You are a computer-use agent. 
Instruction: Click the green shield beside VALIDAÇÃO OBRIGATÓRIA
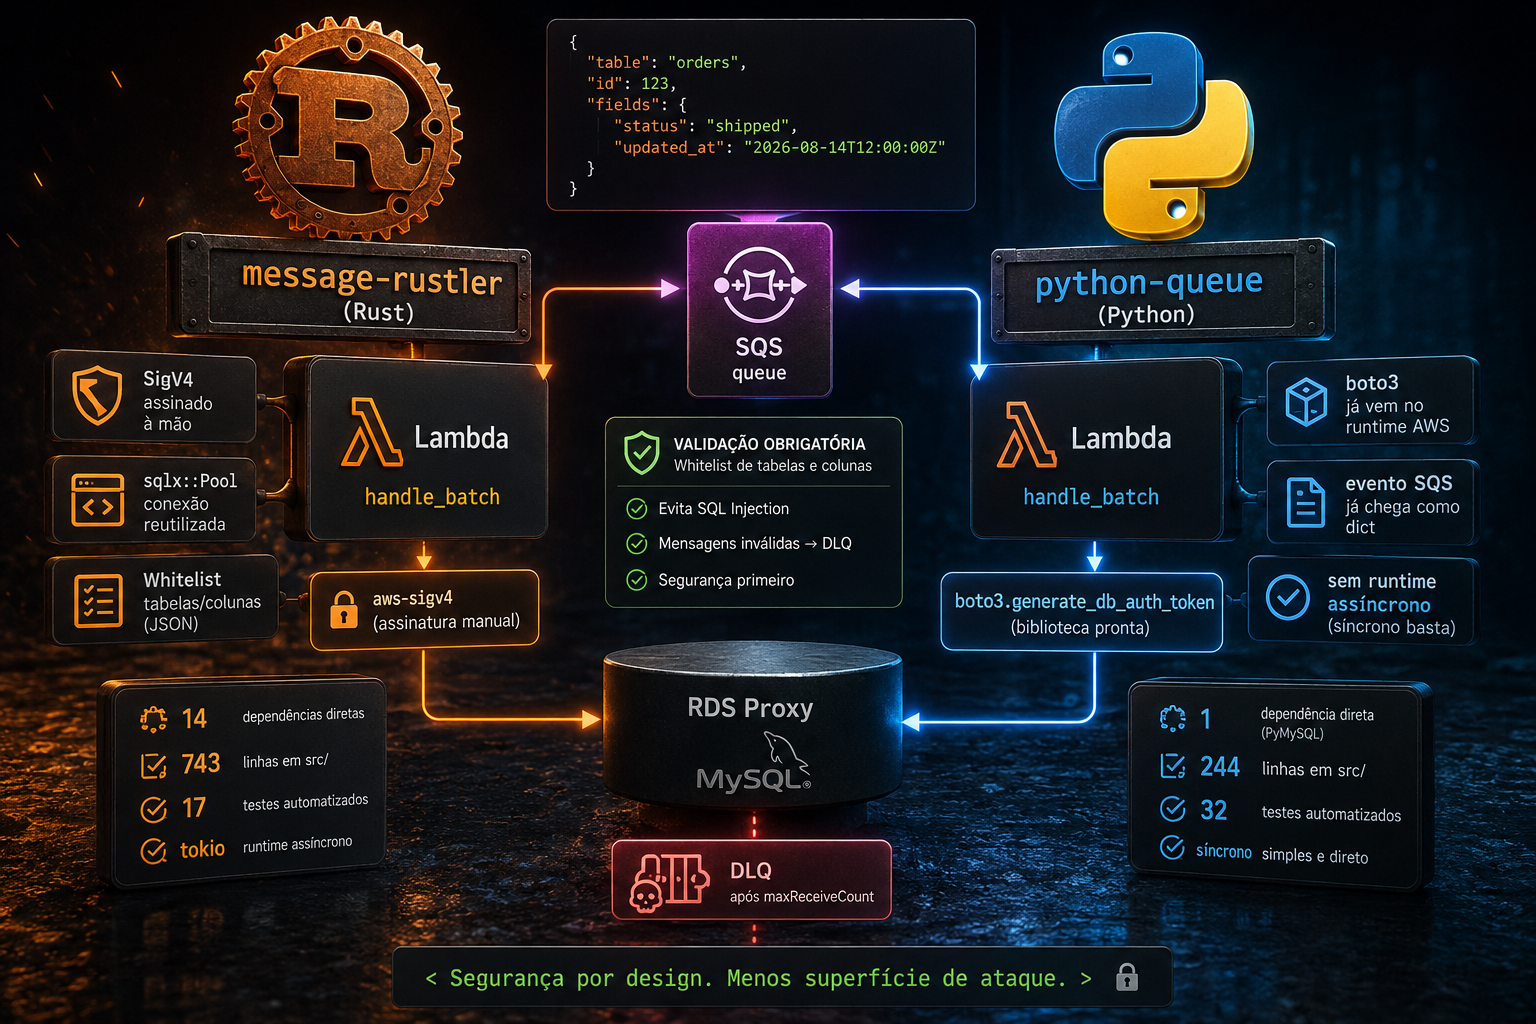pos(641,453)
